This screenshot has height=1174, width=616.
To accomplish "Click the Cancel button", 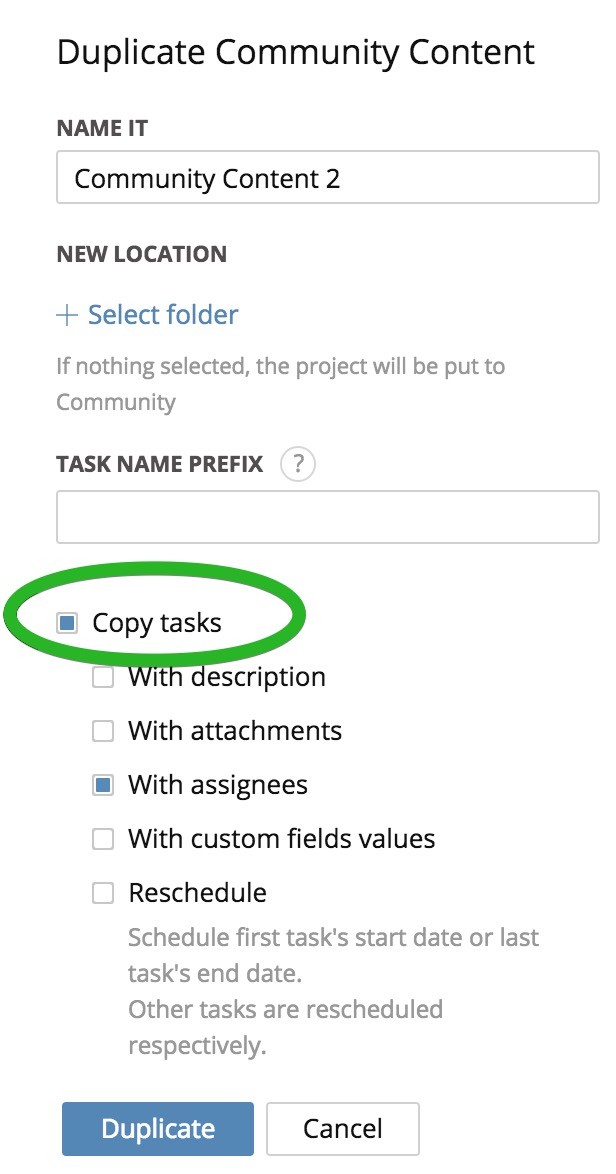I will pyautogui.click(x=342, y=1129).
